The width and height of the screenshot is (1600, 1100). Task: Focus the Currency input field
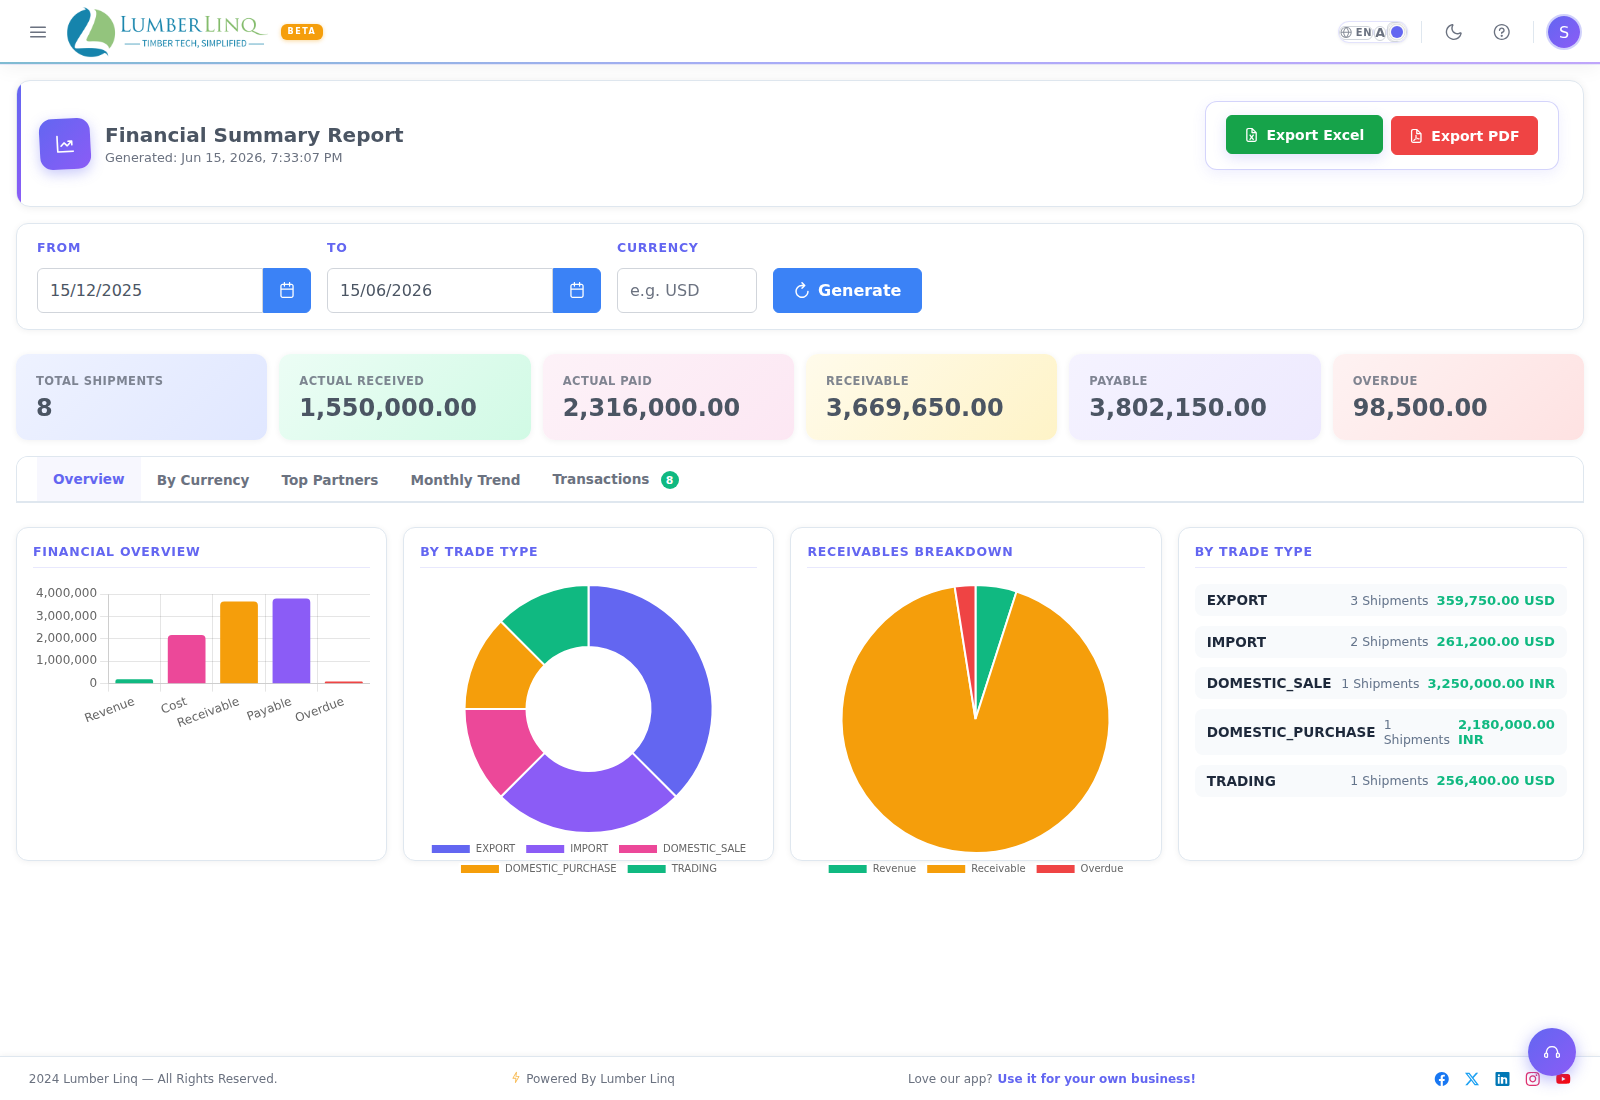(687, 290)
